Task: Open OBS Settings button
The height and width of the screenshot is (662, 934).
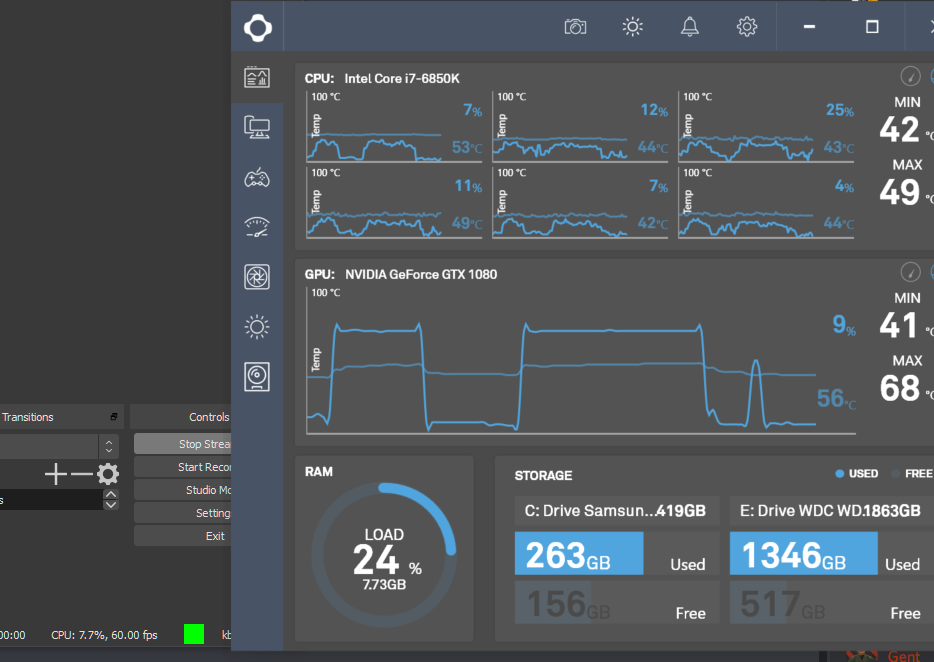Action: coord(182,513)
